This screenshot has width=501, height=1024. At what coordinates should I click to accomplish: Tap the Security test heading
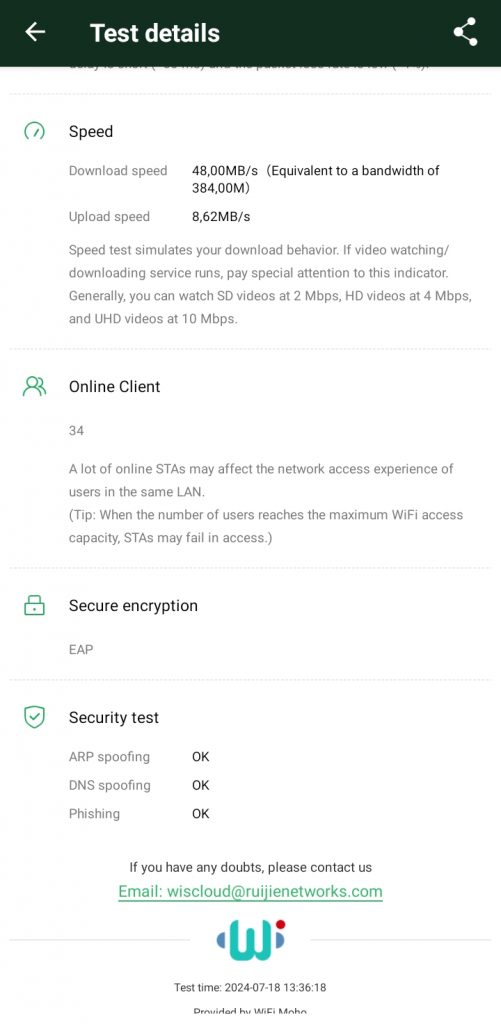point(114,718)
